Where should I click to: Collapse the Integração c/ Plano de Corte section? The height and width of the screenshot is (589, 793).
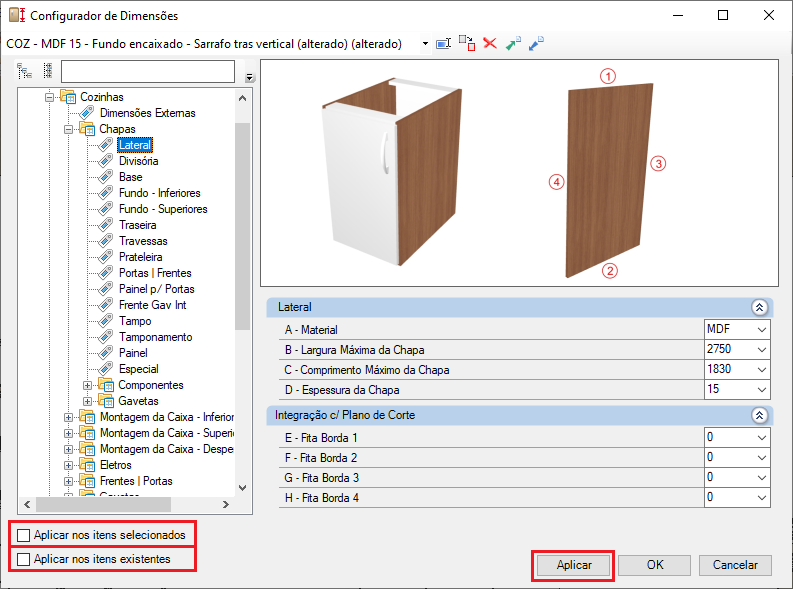(x=759, y=416)
